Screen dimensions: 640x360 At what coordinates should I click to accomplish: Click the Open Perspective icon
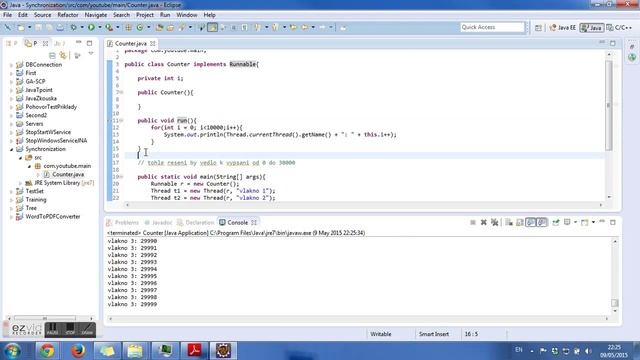tap(538, 28)
